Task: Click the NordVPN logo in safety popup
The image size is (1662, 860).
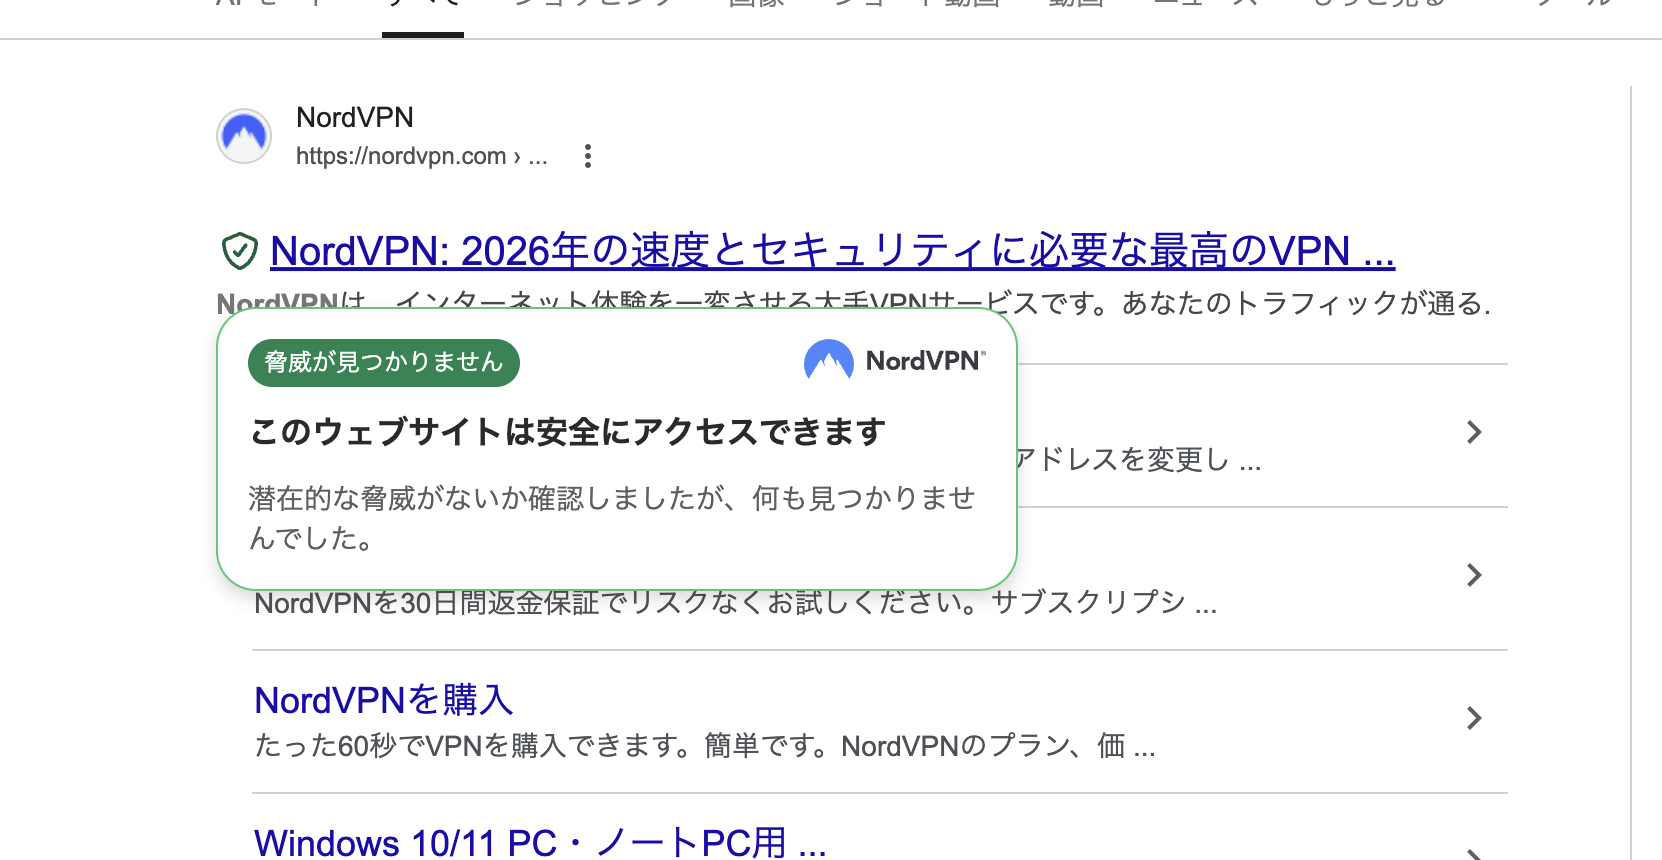Action: pyautogui.click(x=895, y=360)
